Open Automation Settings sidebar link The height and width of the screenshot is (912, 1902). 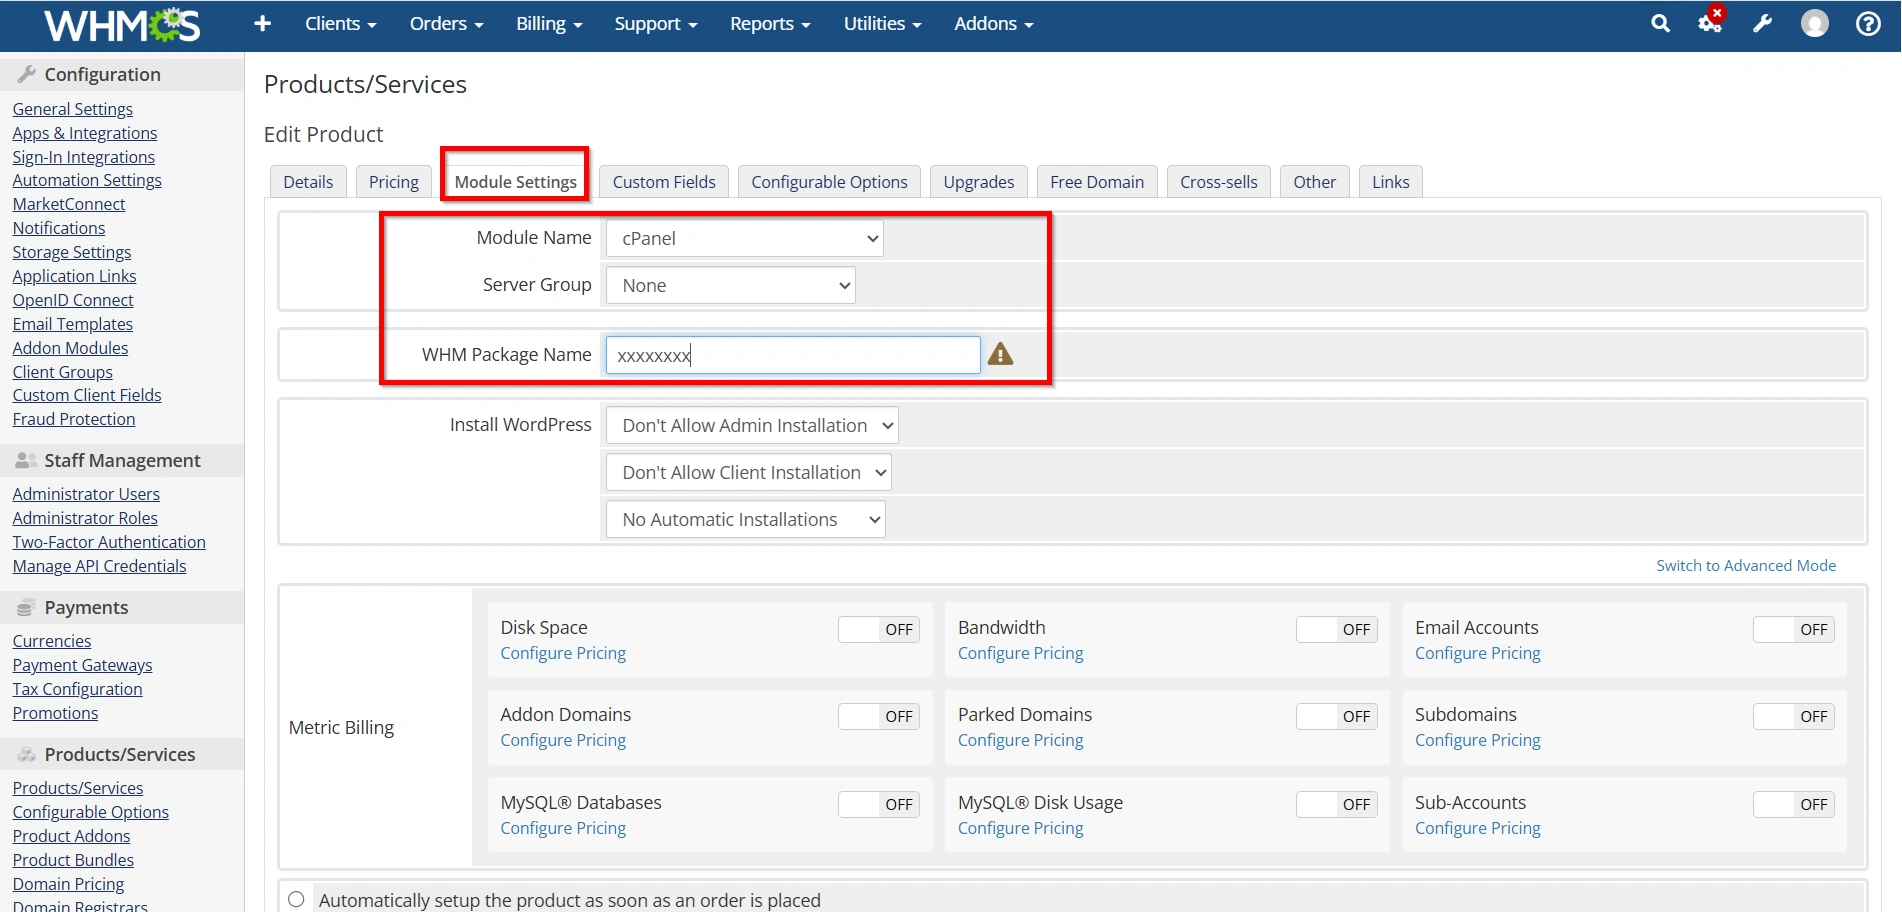(x=87, y=180)
